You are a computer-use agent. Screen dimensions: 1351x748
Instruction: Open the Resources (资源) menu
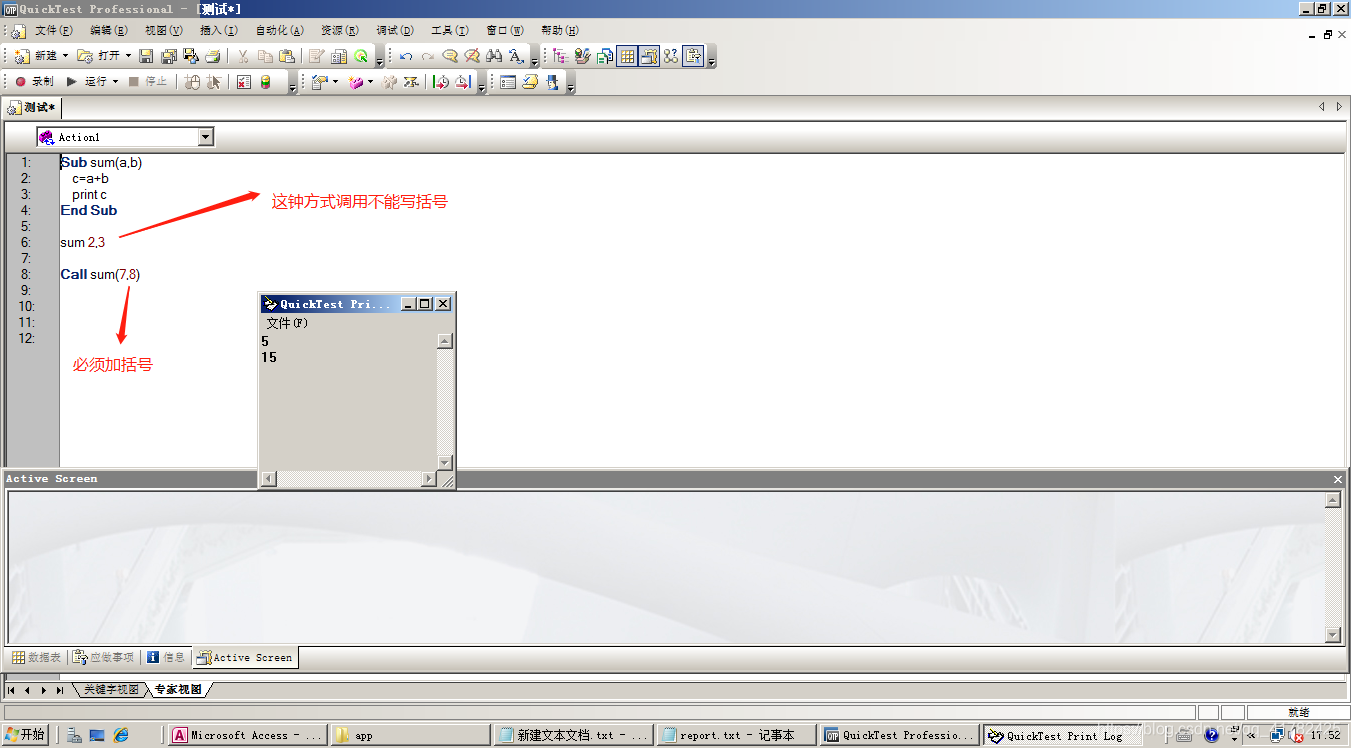coord(340,31)
